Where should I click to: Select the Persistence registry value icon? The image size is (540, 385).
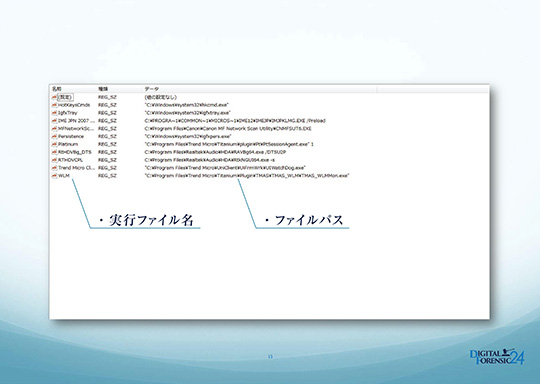tap(54, 136)
